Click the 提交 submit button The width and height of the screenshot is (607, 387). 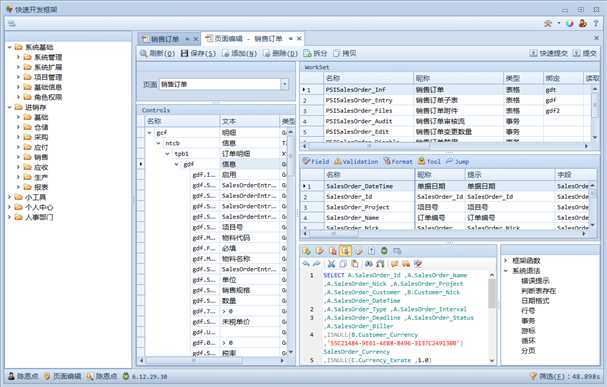pos(585,53)
